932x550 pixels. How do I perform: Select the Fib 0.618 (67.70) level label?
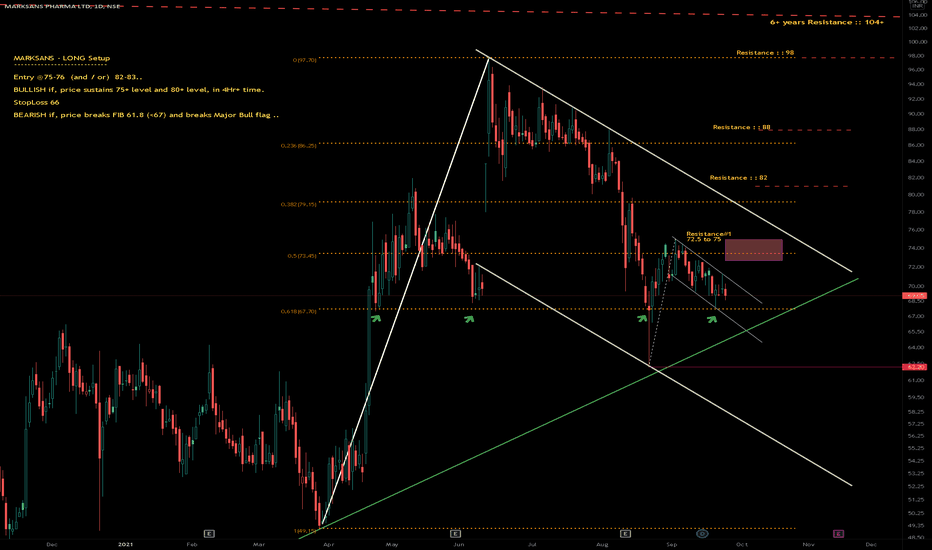pos(298,311)
